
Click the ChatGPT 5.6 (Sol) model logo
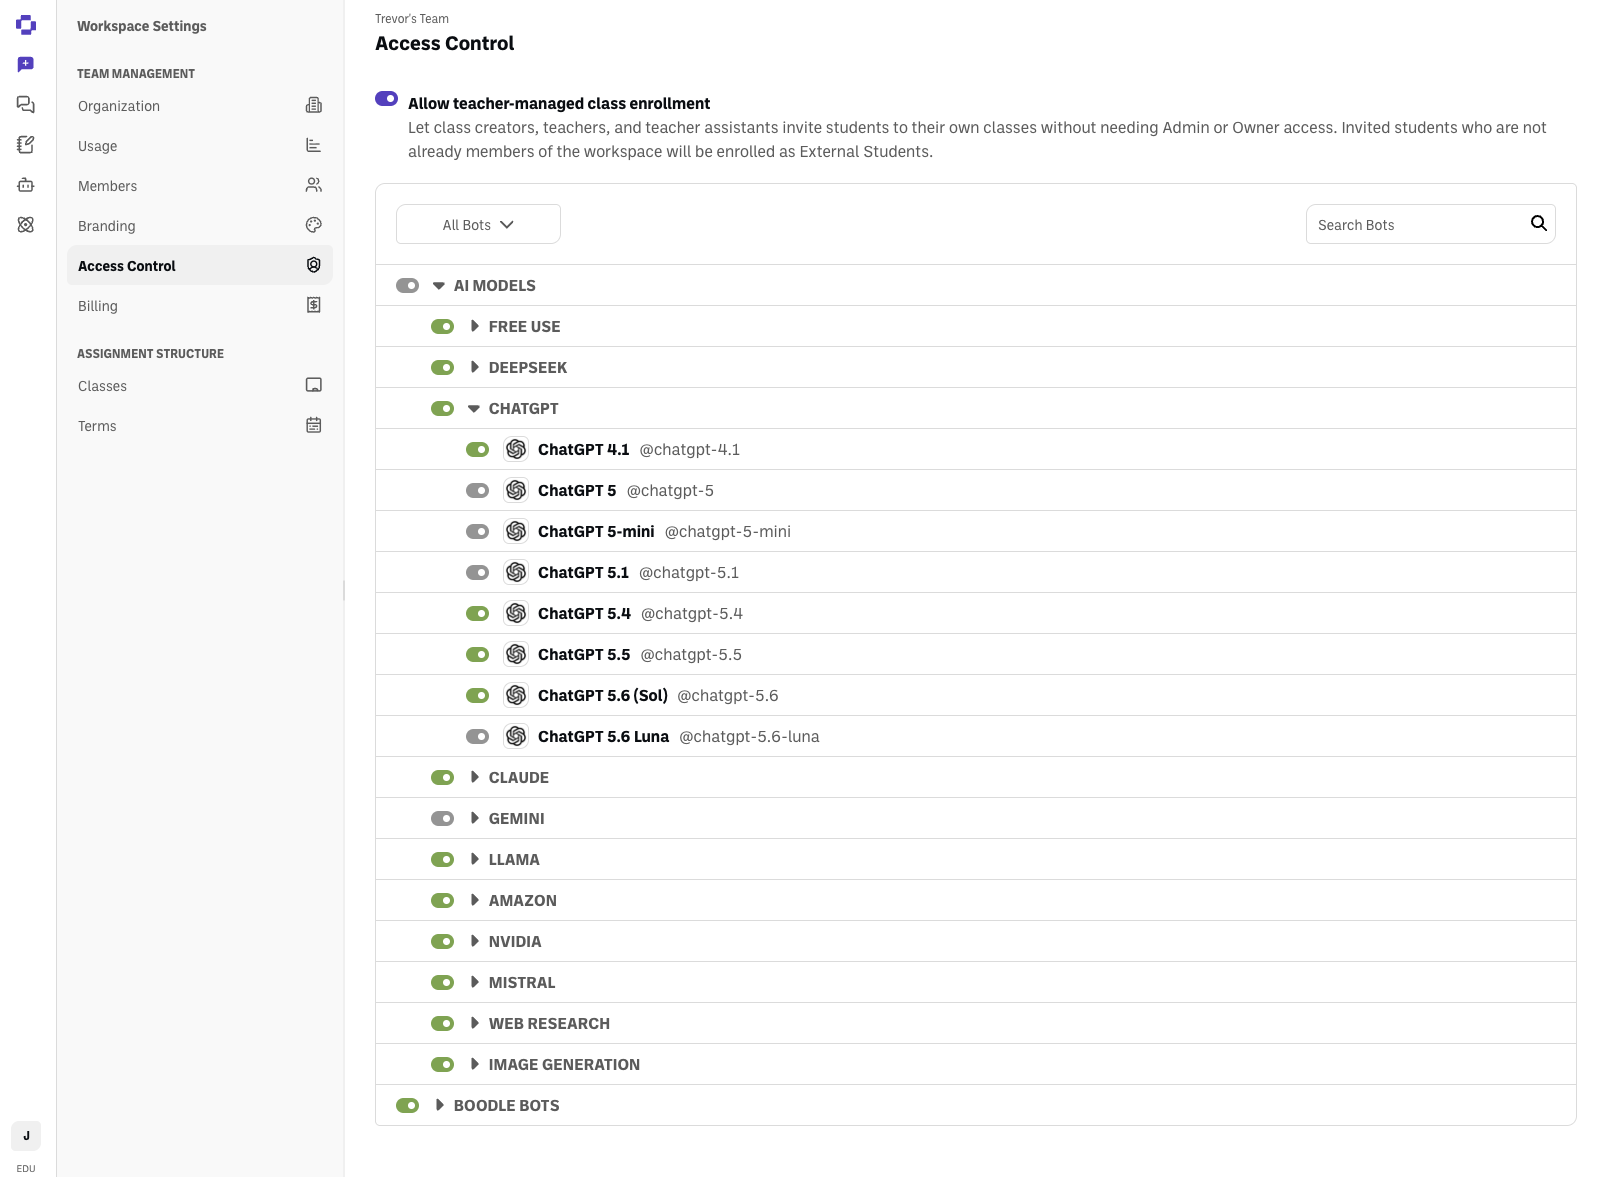tap(516, 695)
